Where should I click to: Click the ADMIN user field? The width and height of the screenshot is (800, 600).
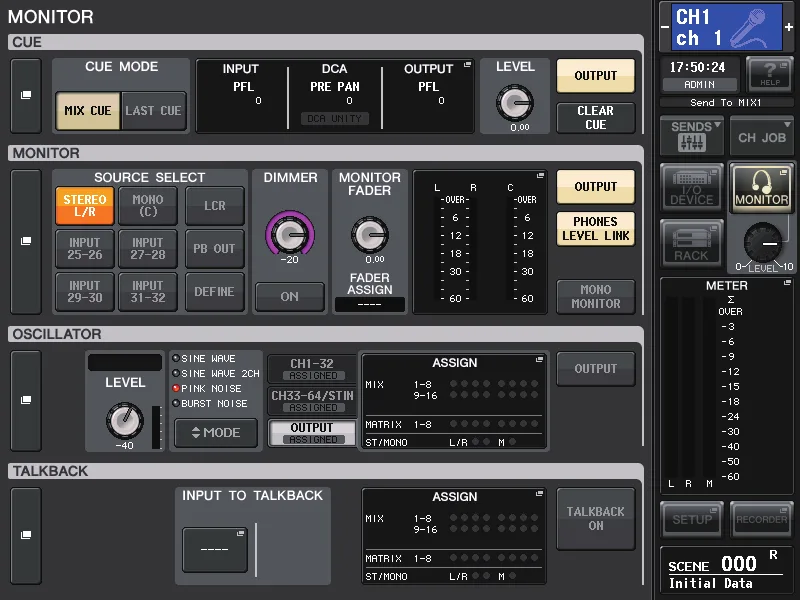click(x=699, y=84)
